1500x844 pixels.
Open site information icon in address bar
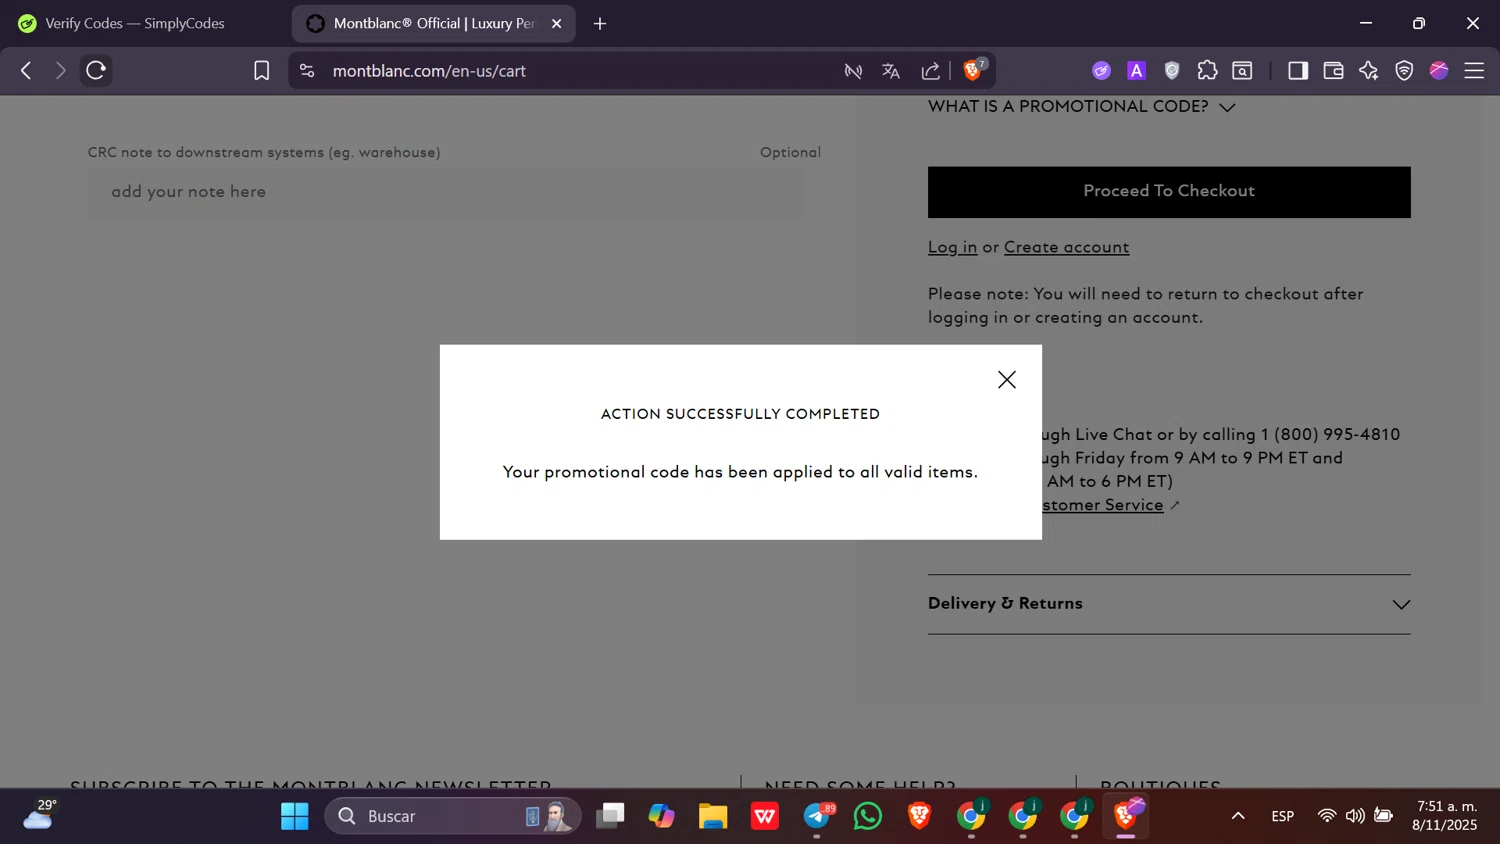(307, 70)
